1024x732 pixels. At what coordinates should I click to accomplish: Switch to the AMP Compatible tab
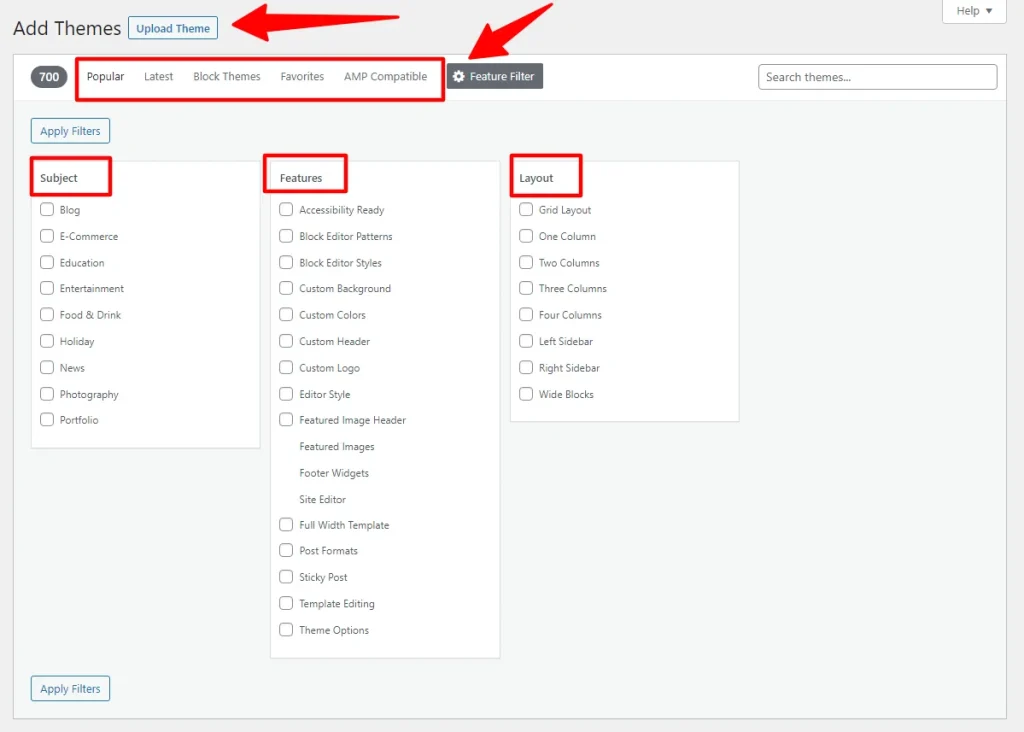[386, 75]
